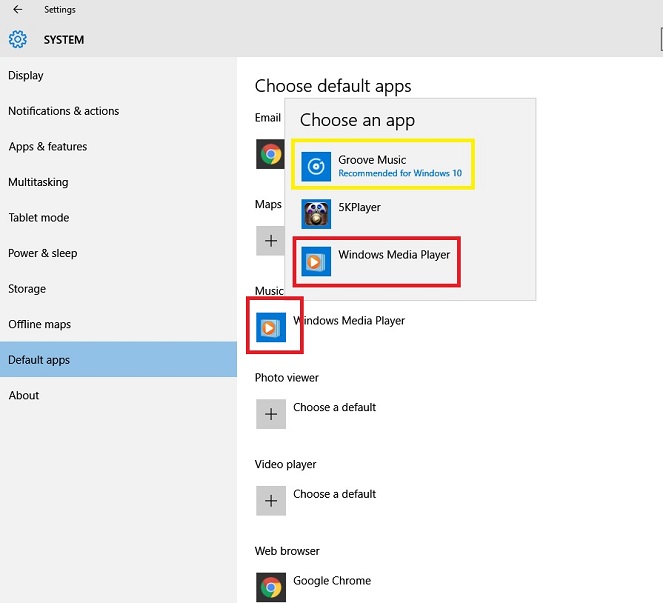
Task: Choose a default for Photo viewer
Action: 334,407
